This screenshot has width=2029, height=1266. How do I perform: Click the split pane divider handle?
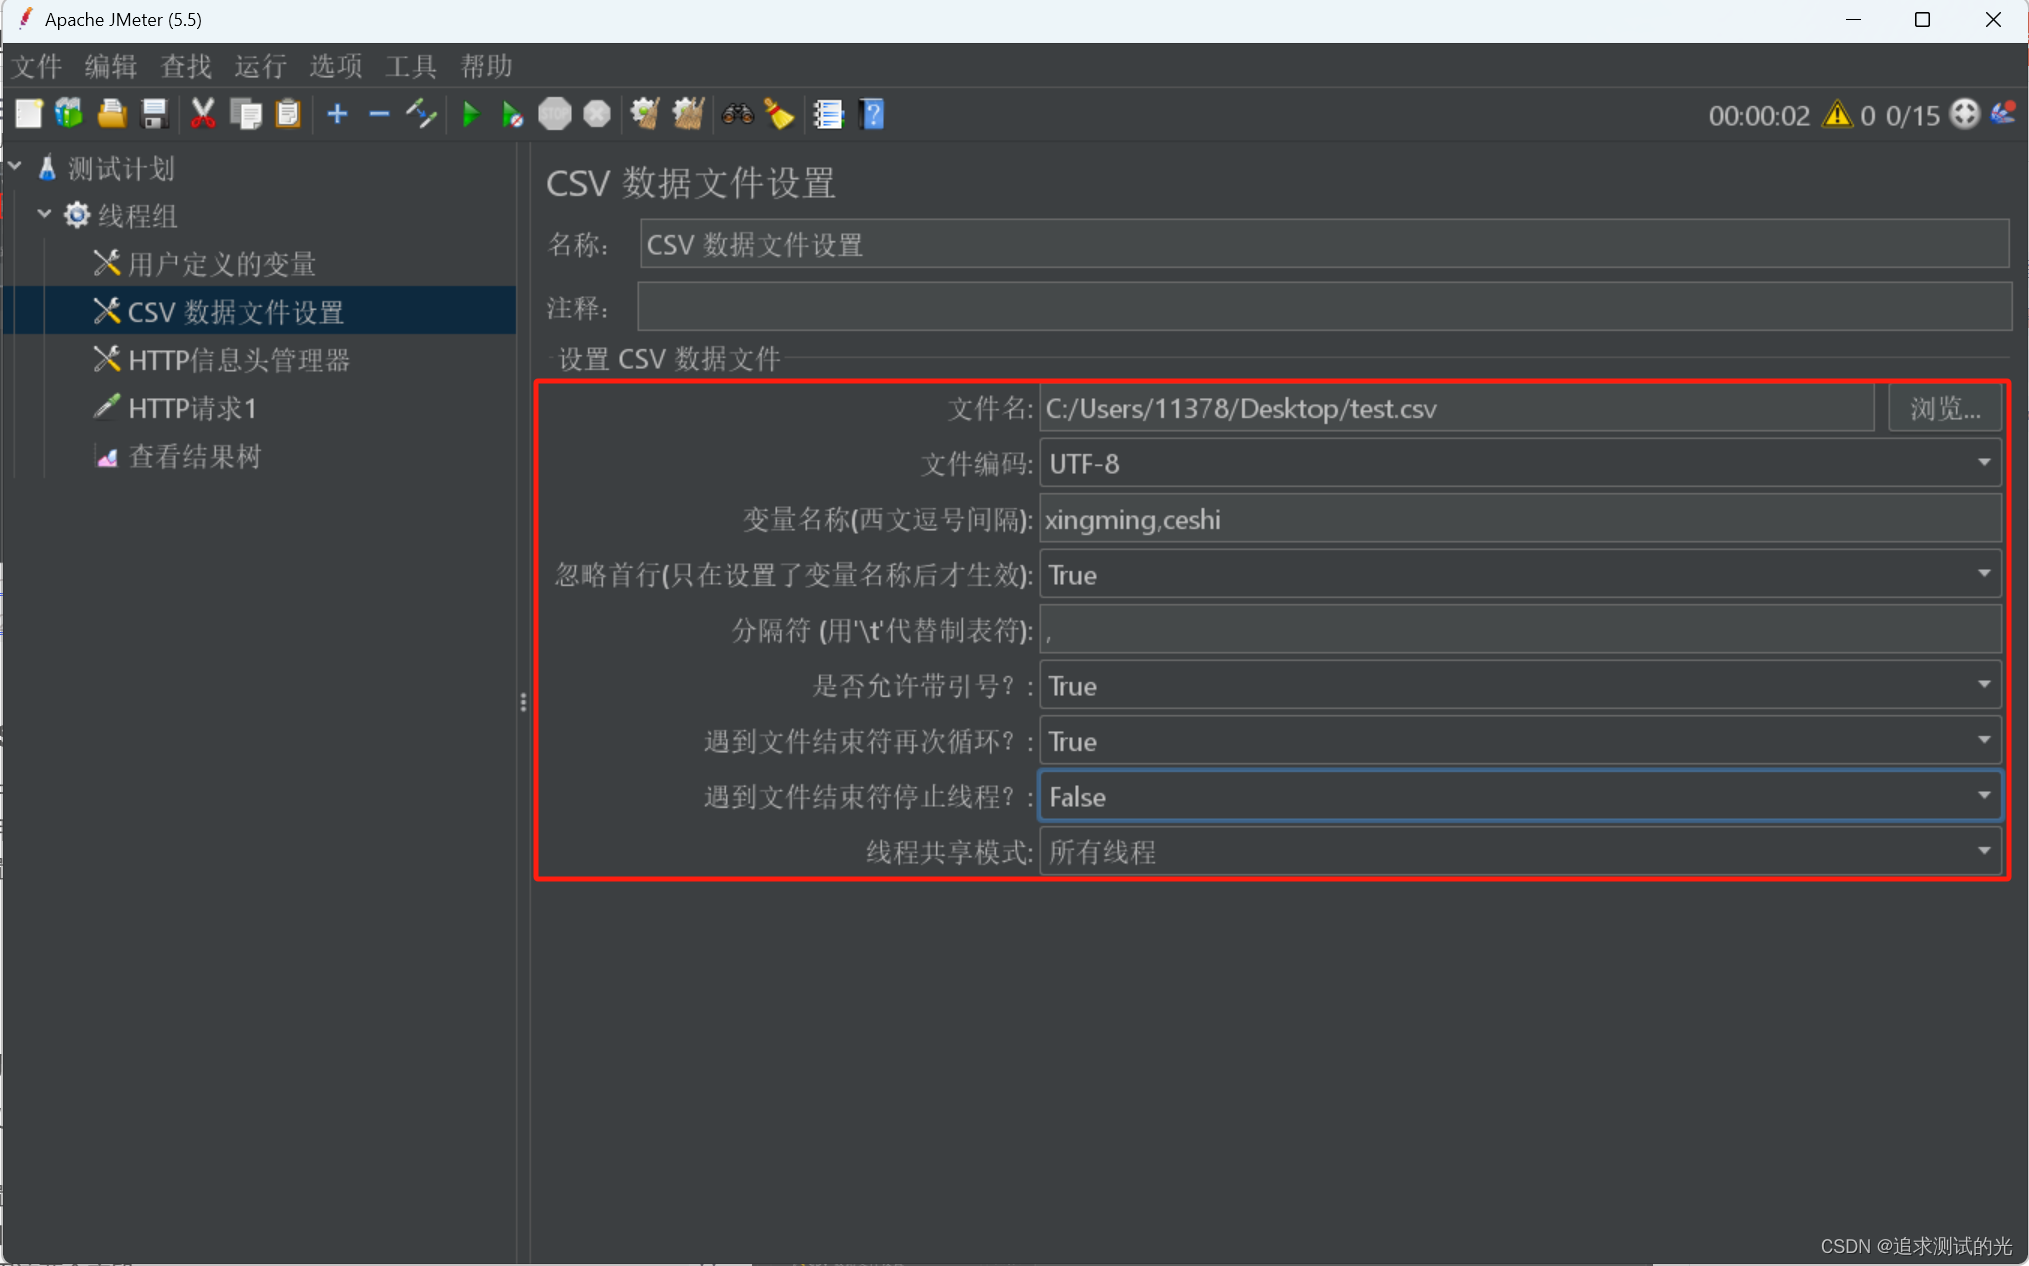point(523,702)
